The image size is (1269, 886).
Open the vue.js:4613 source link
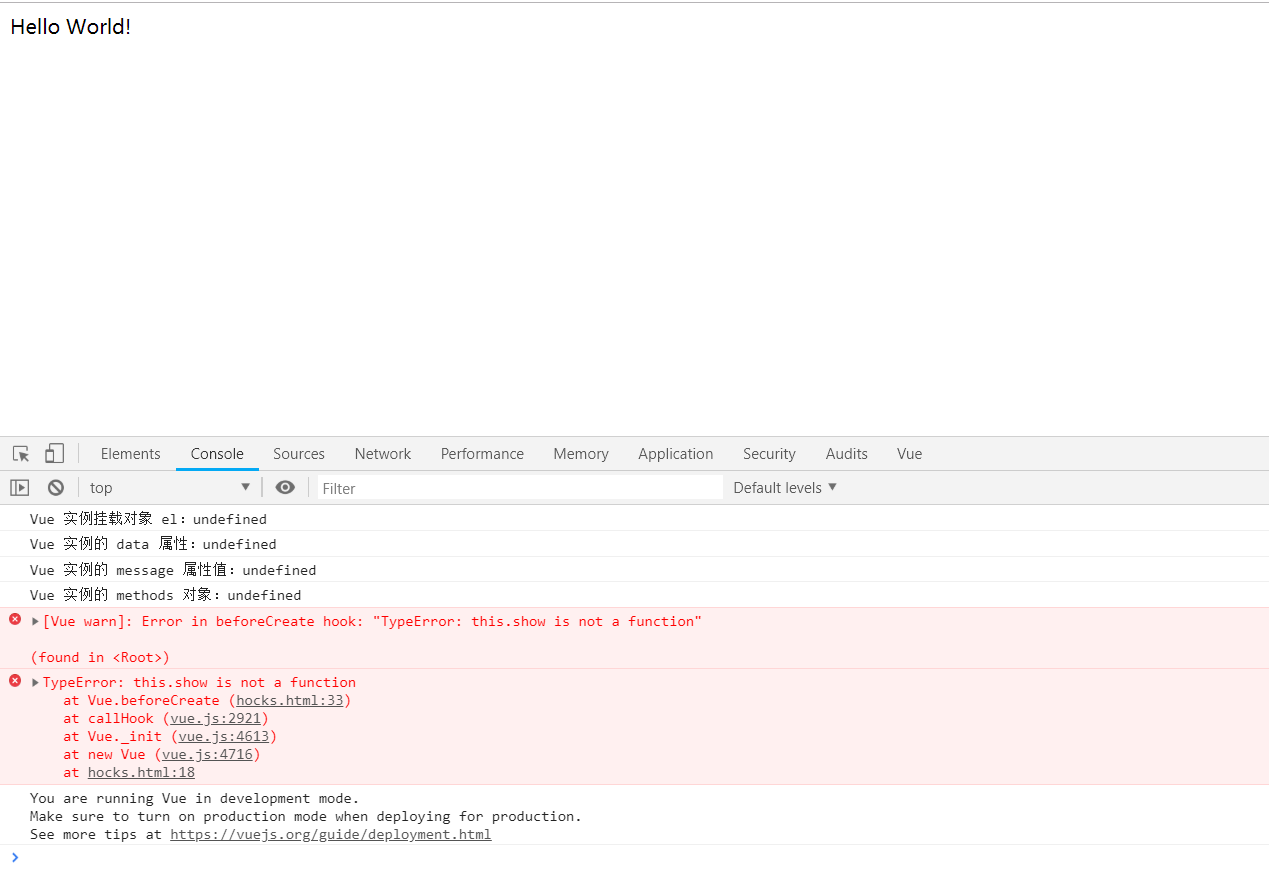coord(224,737)
